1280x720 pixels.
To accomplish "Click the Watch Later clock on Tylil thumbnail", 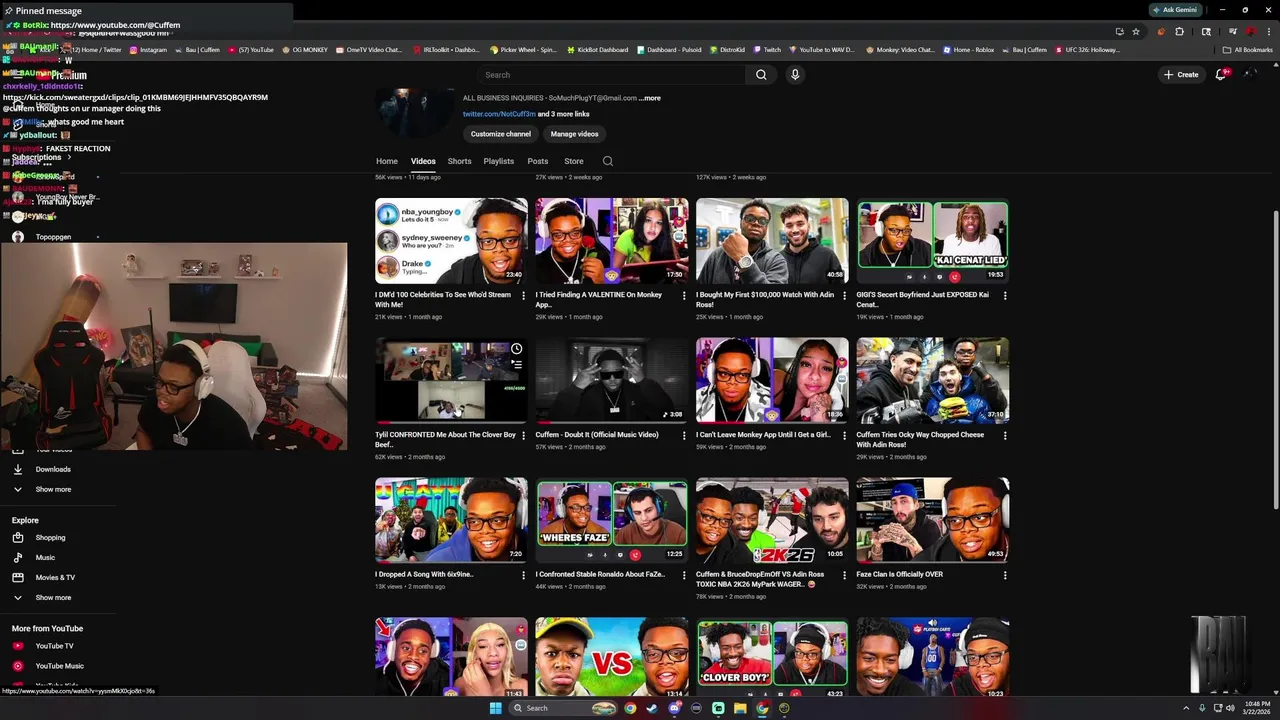I will tap(516, 349).
